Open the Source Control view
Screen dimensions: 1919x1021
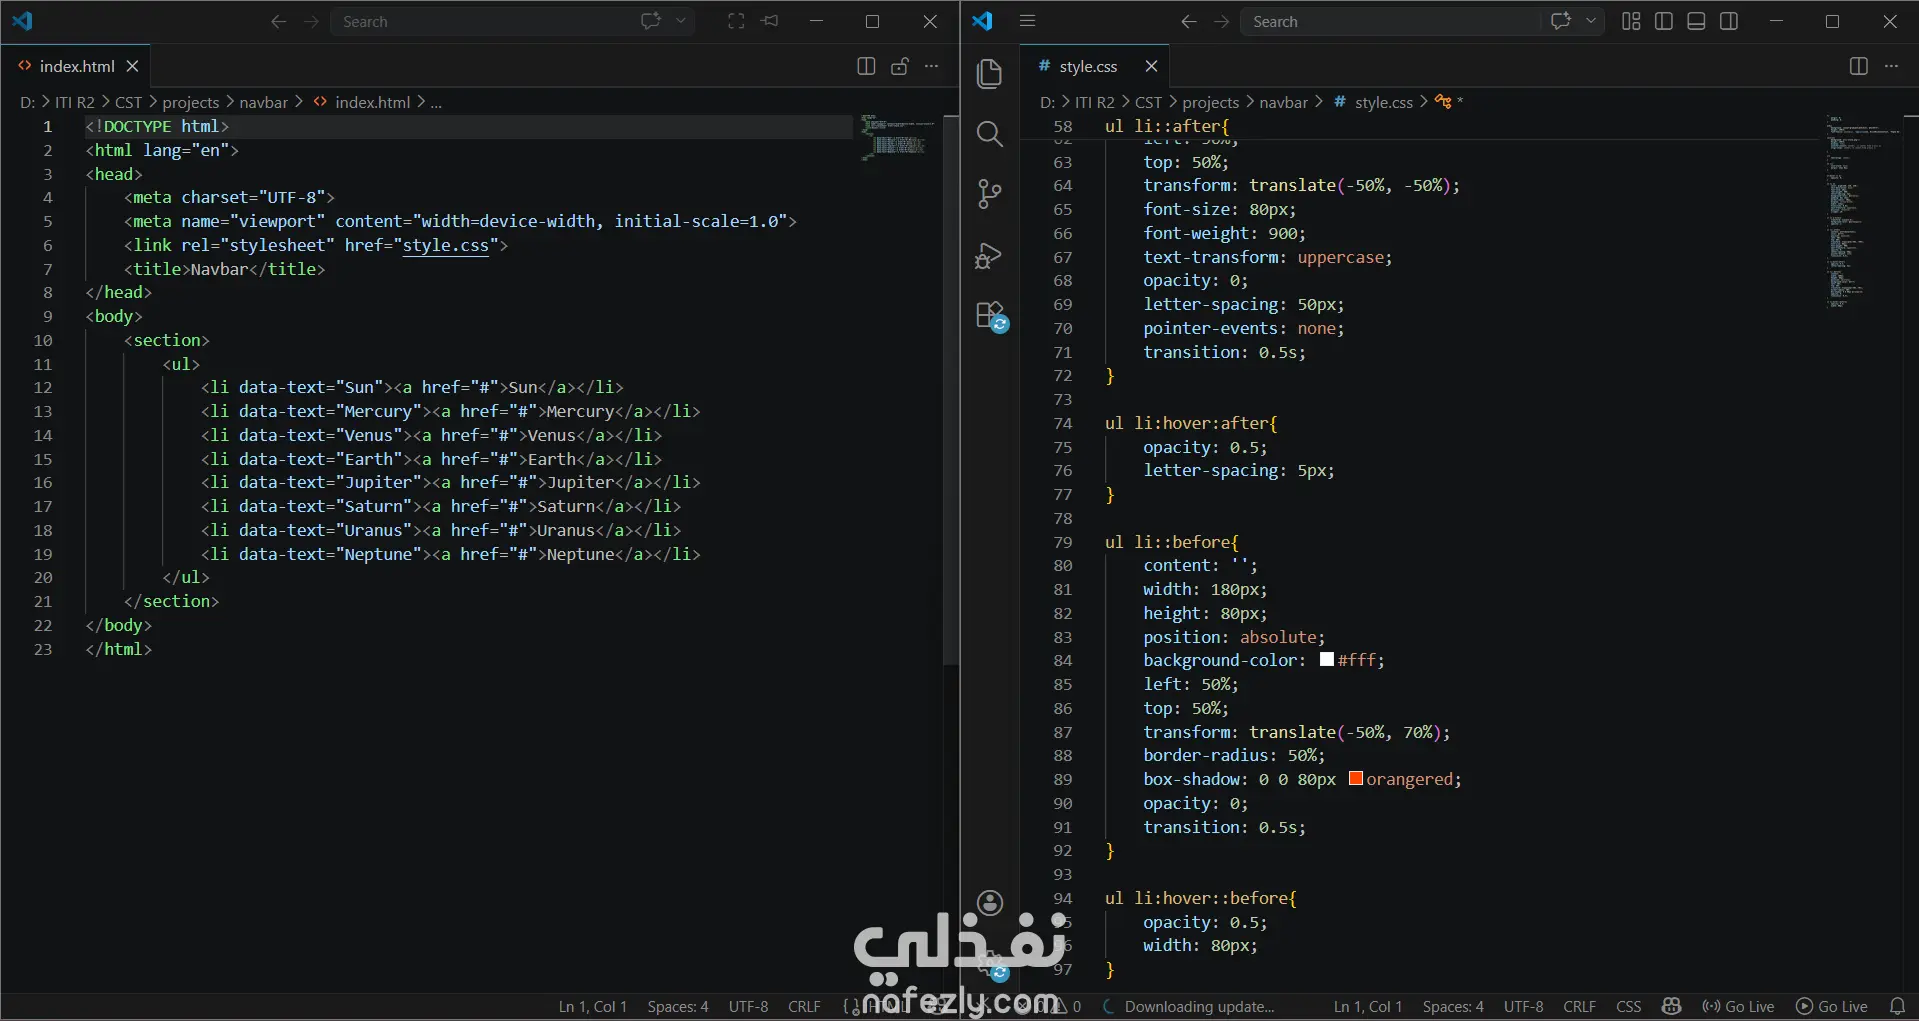989,194
